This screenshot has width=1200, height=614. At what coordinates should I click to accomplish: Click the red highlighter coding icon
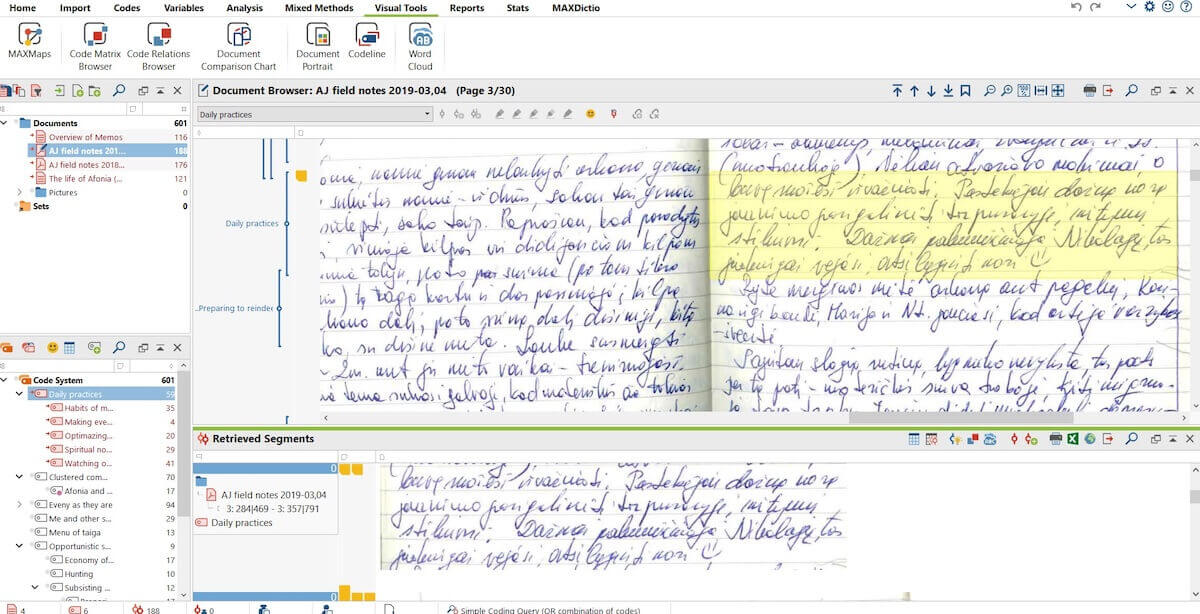pyautogui.click(x=613, y=114)
